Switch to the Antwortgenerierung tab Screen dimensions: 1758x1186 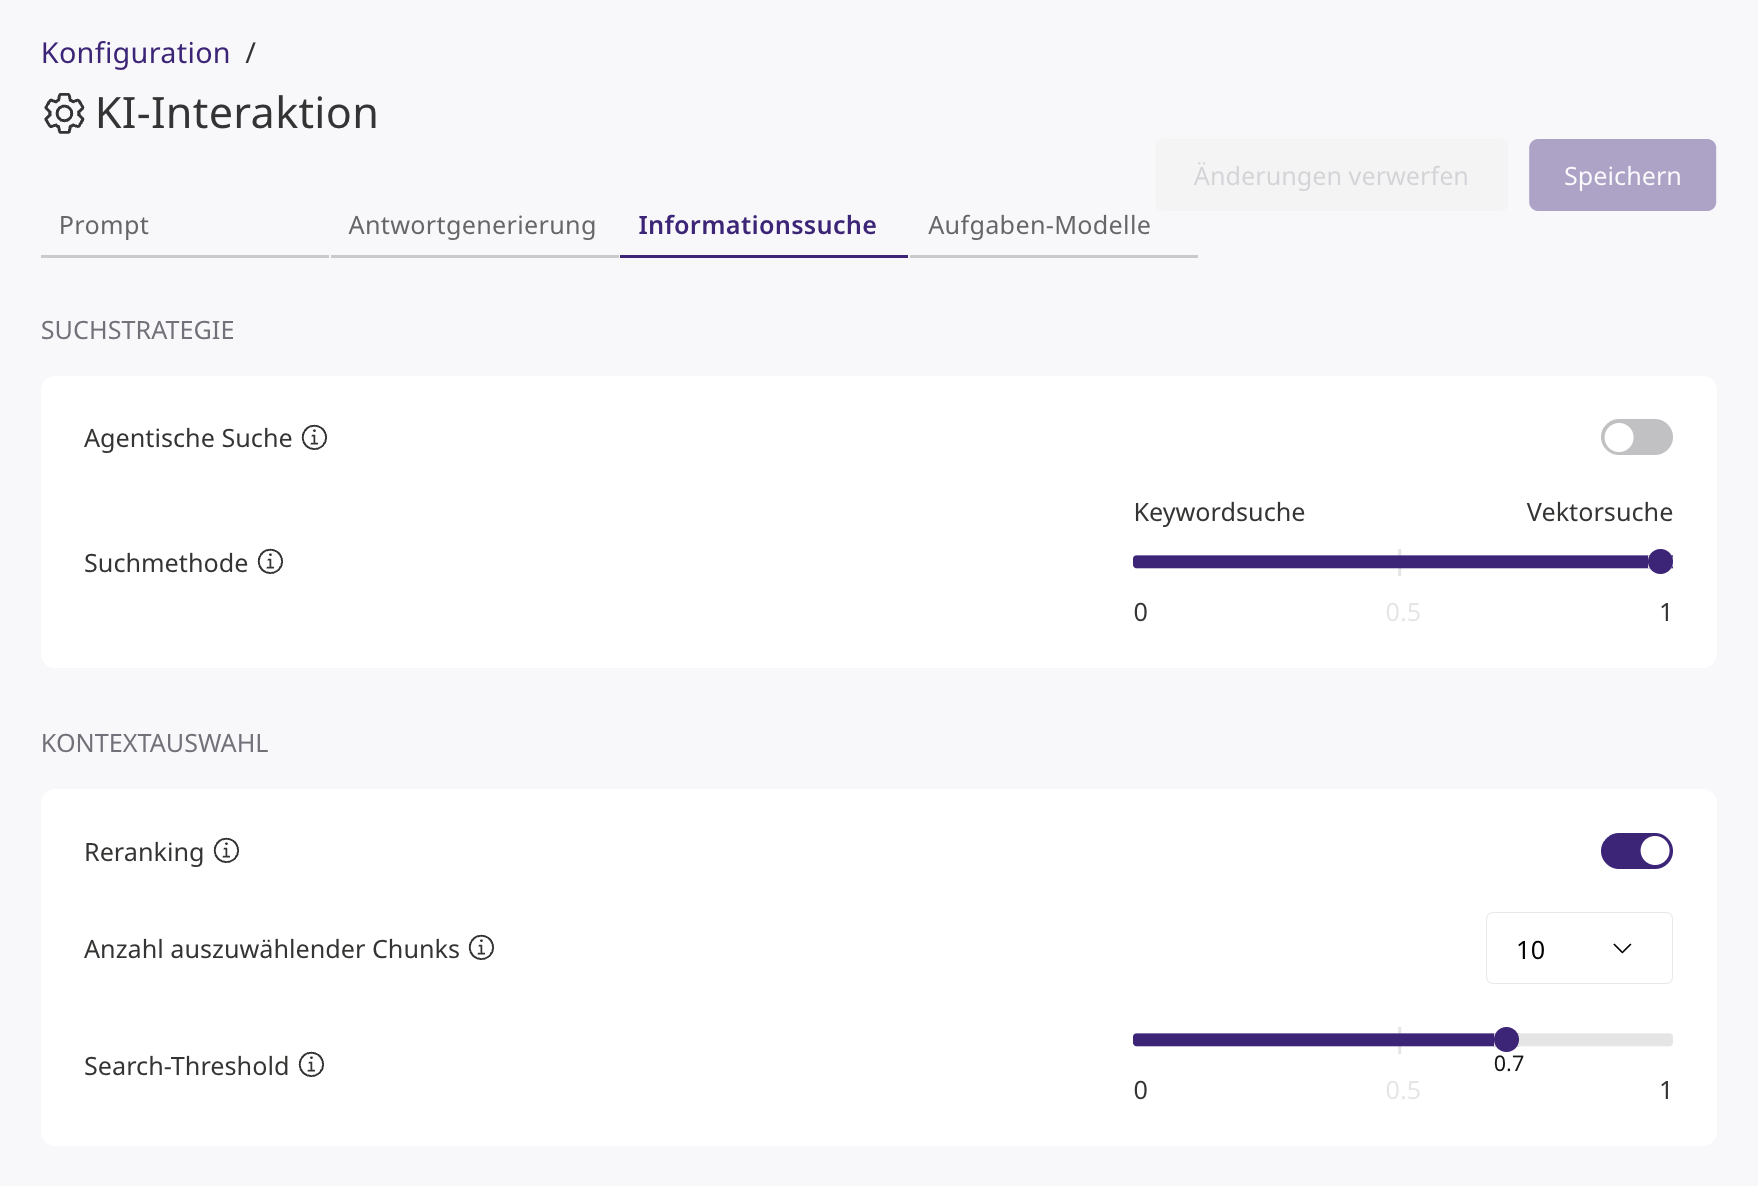473,226
